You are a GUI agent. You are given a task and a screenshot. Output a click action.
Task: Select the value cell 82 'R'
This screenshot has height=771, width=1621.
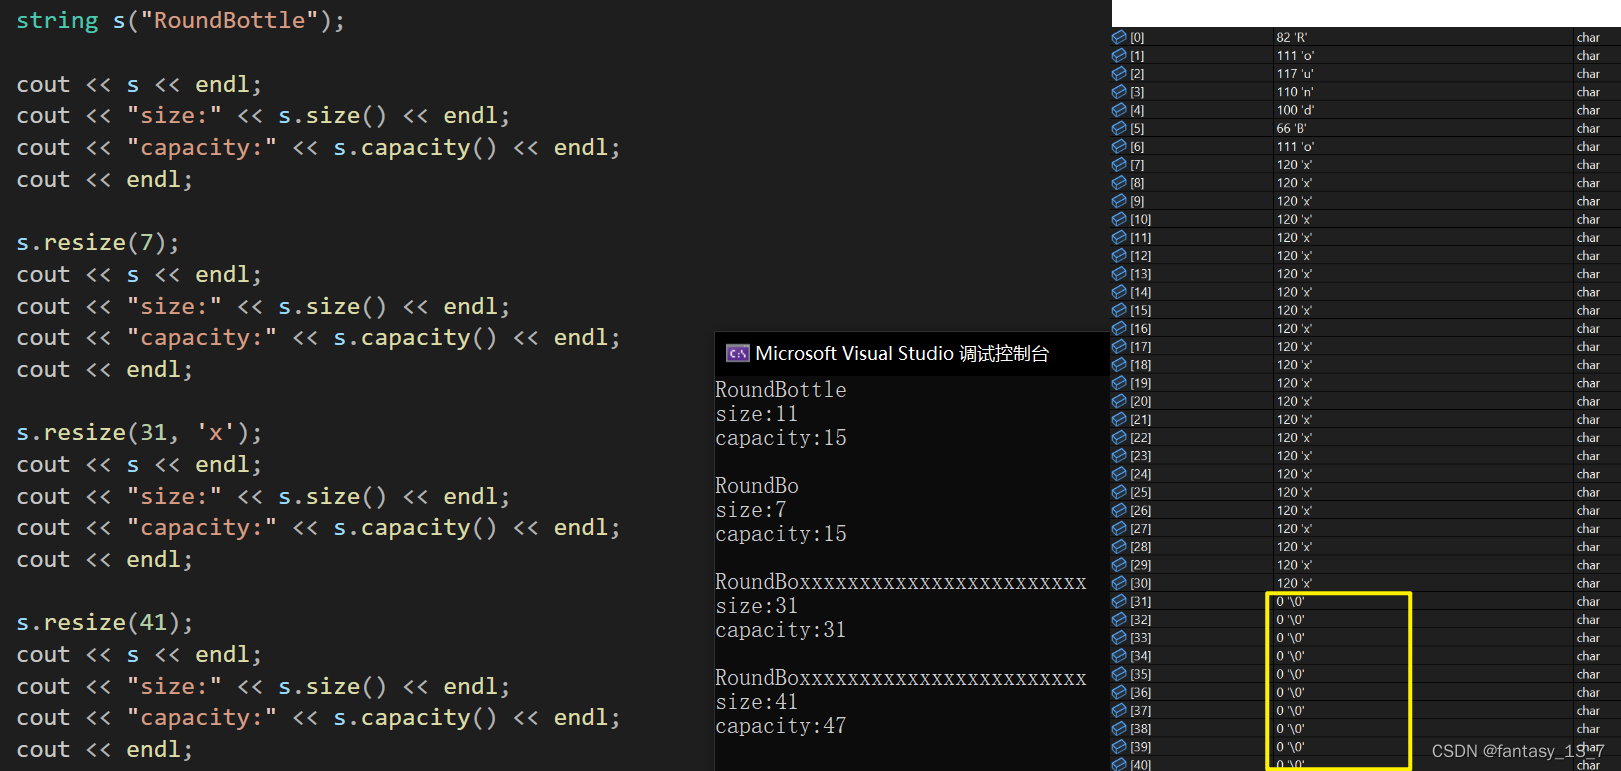tap(1291, 37)
